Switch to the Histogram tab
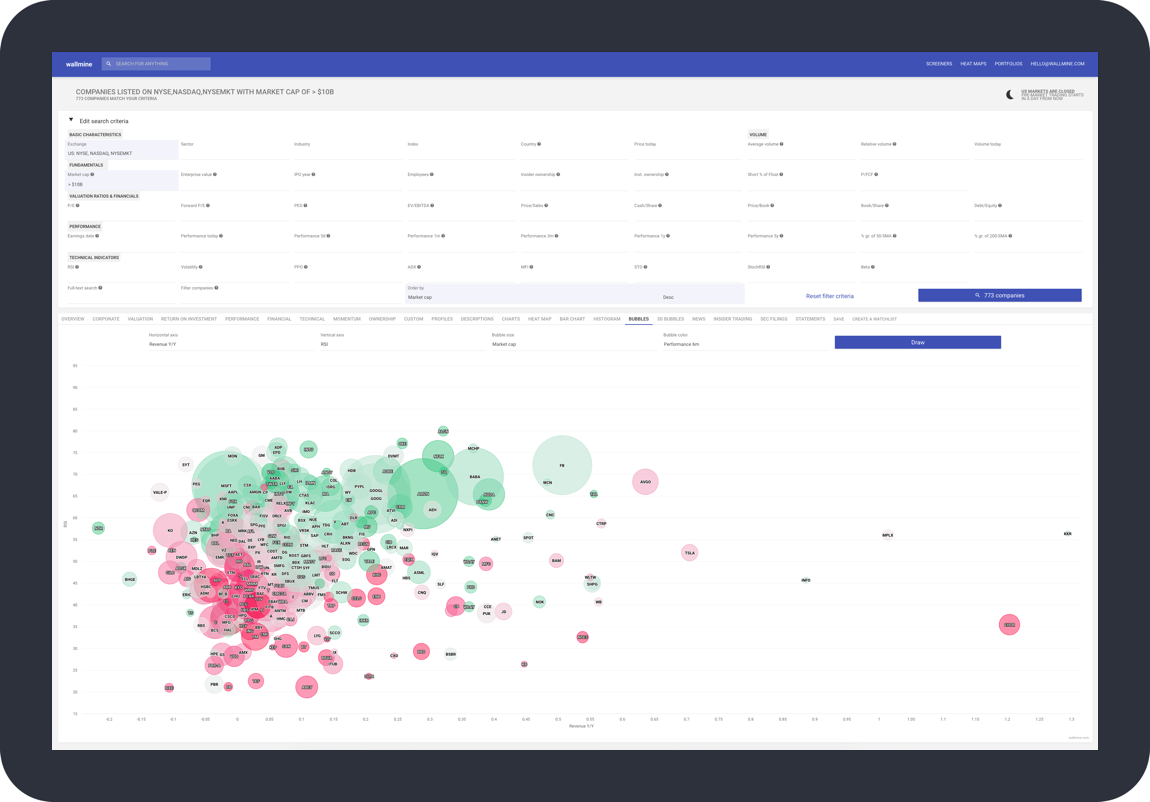 click(607, 319)
